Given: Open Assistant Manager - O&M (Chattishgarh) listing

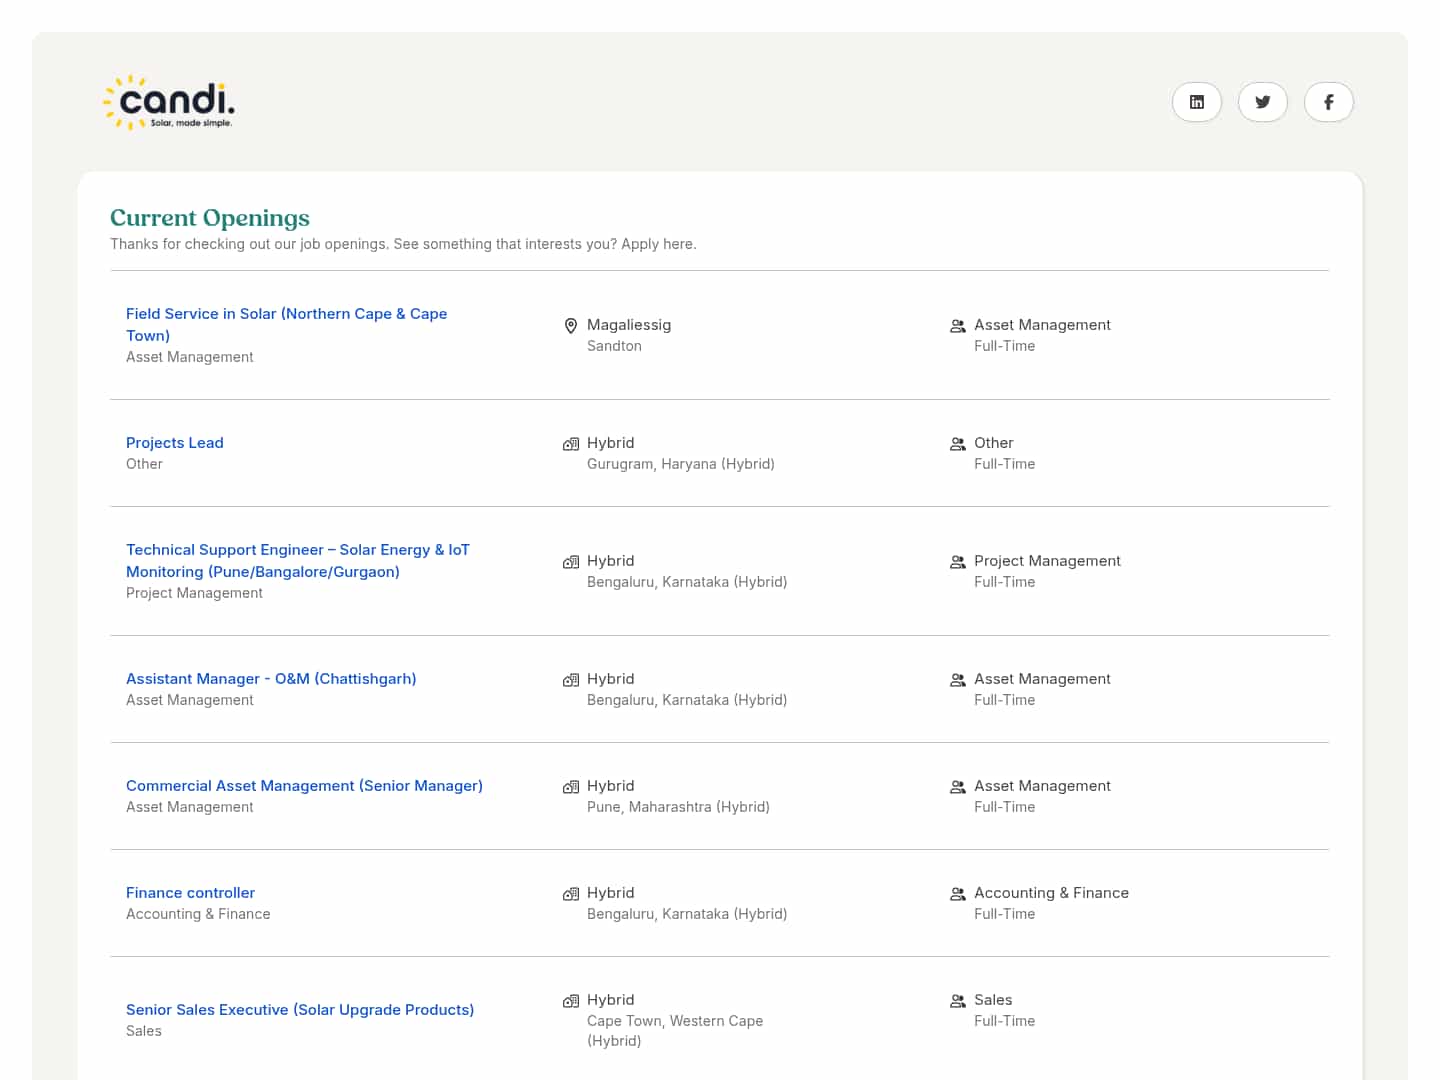Looking at the screenshot, I should (x=271, y=679).
